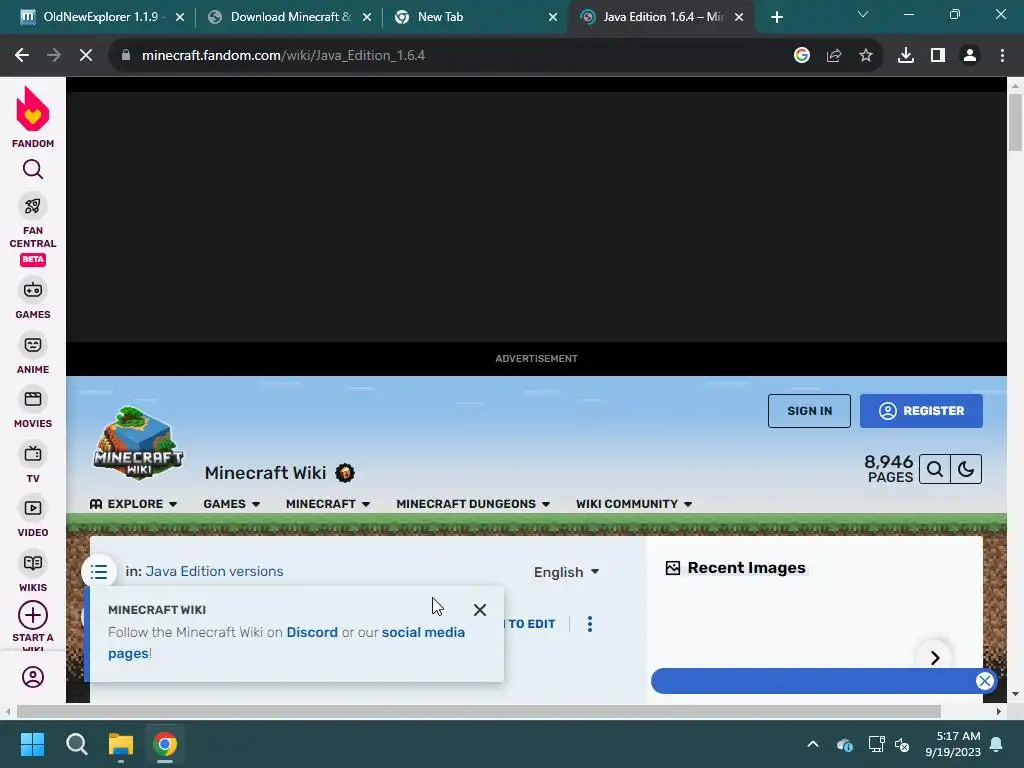This screenshot has height=768, width=1024.
Task: Toggle dark theme with moon icon
Action: click(966, 469)
